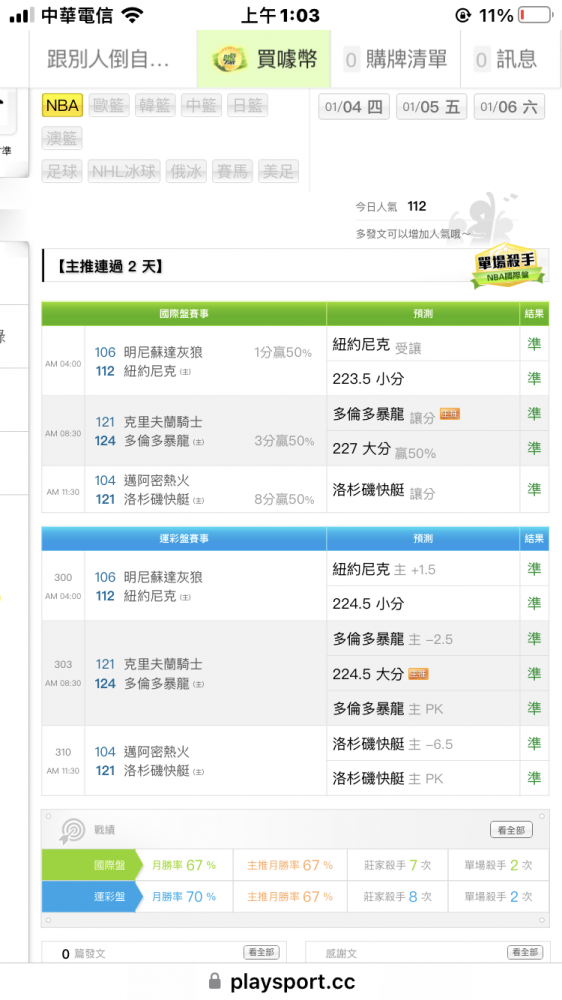This screenshot has width=562, height=1000.
Task: Tap the battery icon in status bar
Action: point(535,15)
